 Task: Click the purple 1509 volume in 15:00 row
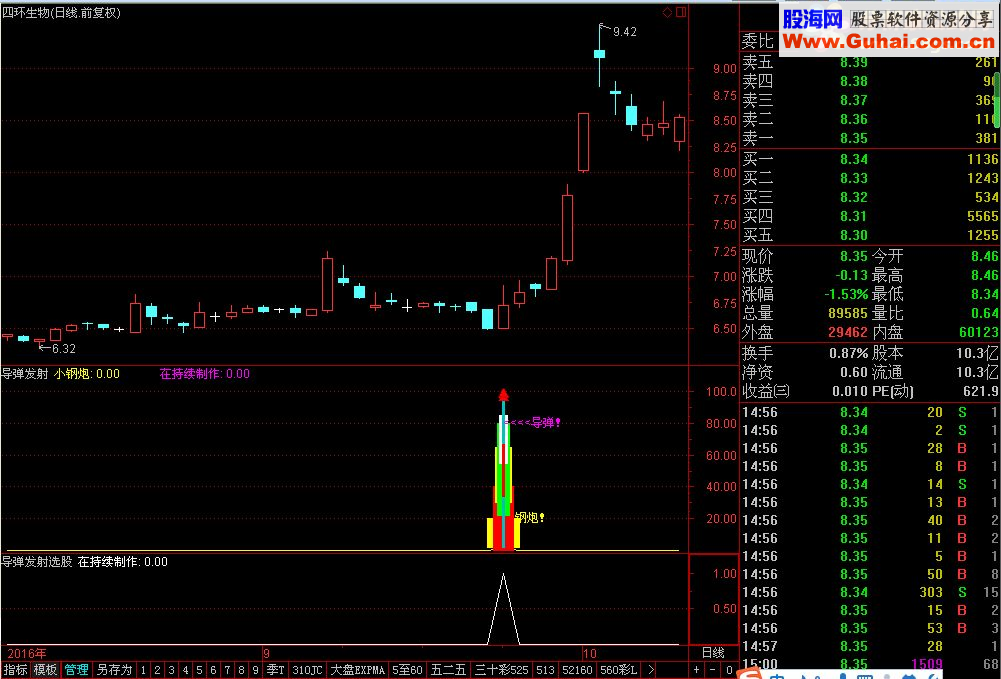[x=929, y=664]
